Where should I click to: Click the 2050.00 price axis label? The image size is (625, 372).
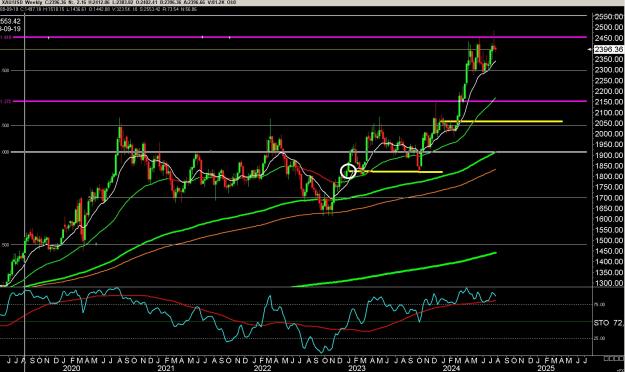tap(608, 123)
